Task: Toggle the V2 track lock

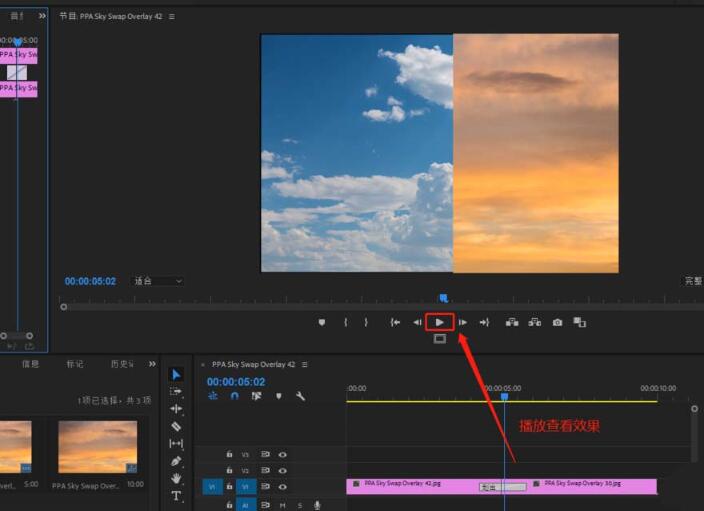Action: coord(229,470)
